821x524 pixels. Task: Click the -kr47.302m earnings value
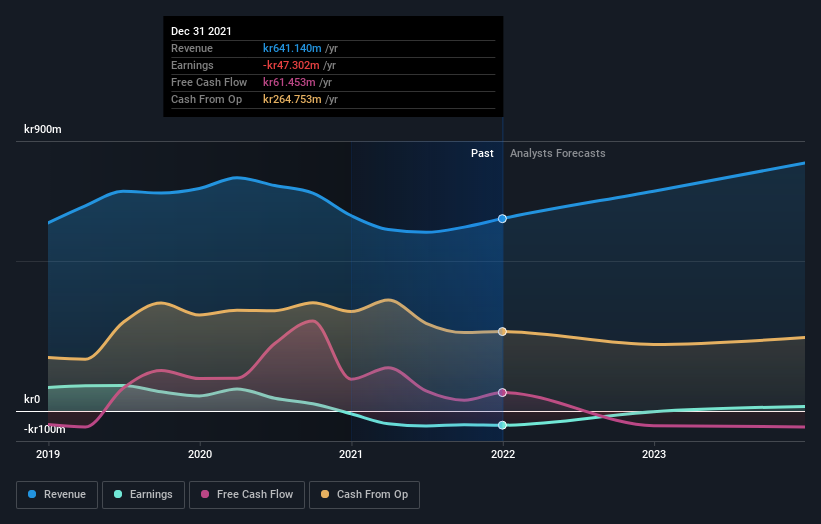291,65
